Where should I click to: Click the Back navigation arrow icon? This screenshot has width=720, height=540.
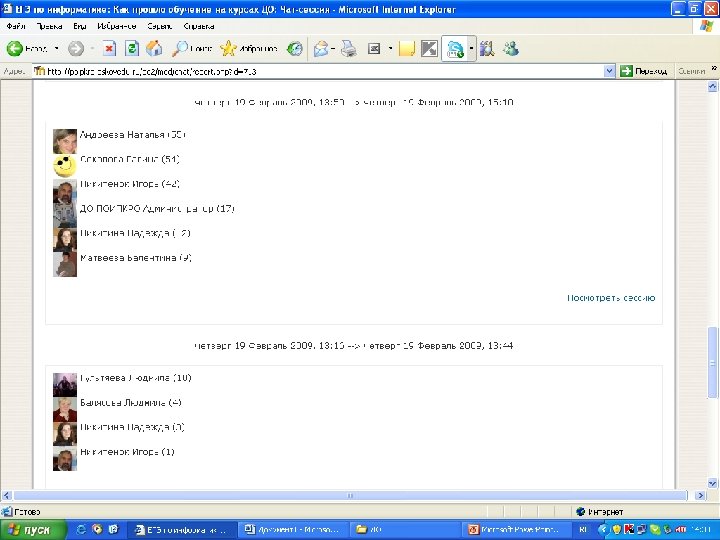[14, 48]
